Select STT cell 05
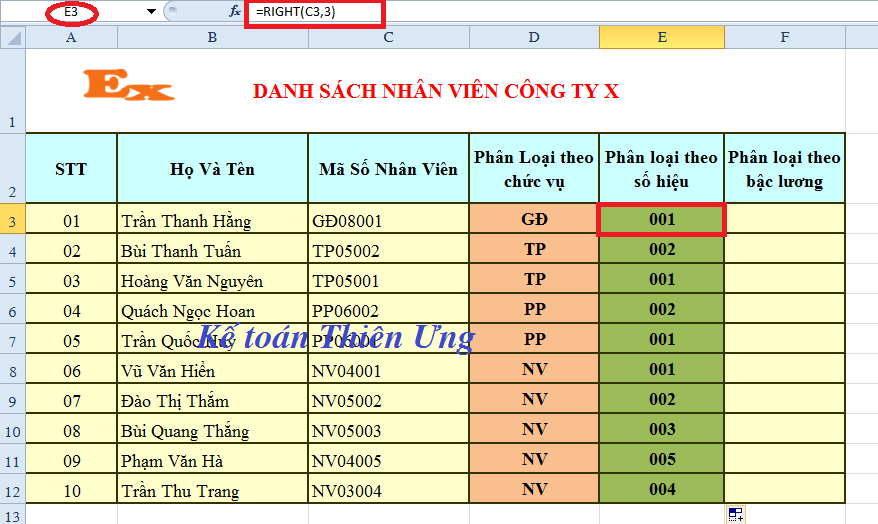This screenshot has width=878, height=524. tap(71, 338)
